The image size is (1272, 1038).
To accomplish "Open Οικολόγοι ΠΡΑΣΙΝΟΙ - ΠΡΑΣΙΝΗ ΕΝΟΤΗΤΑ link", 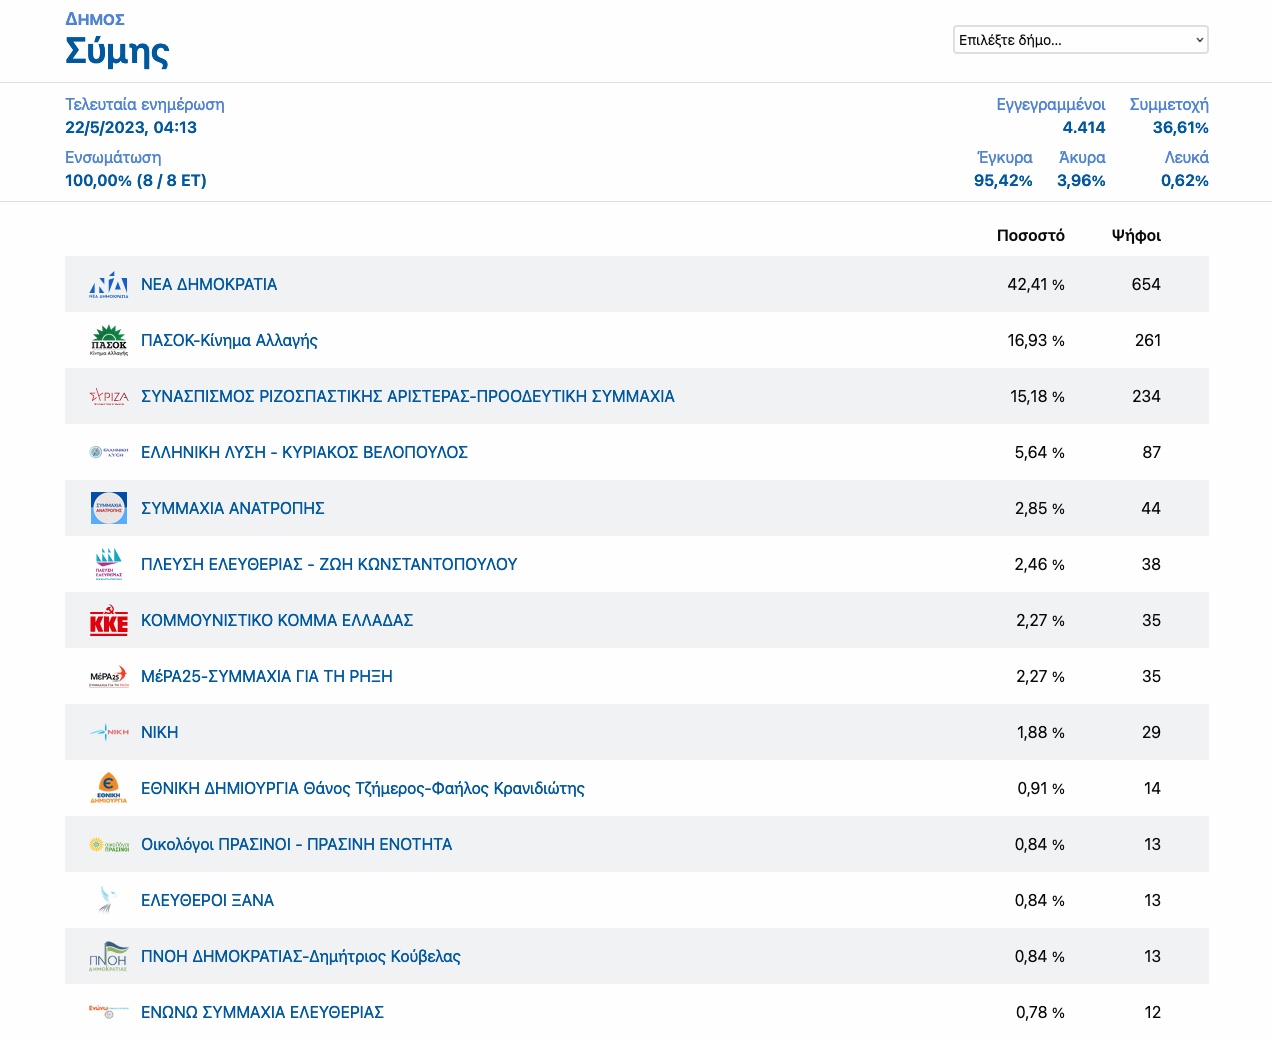I will pos(297,844).
